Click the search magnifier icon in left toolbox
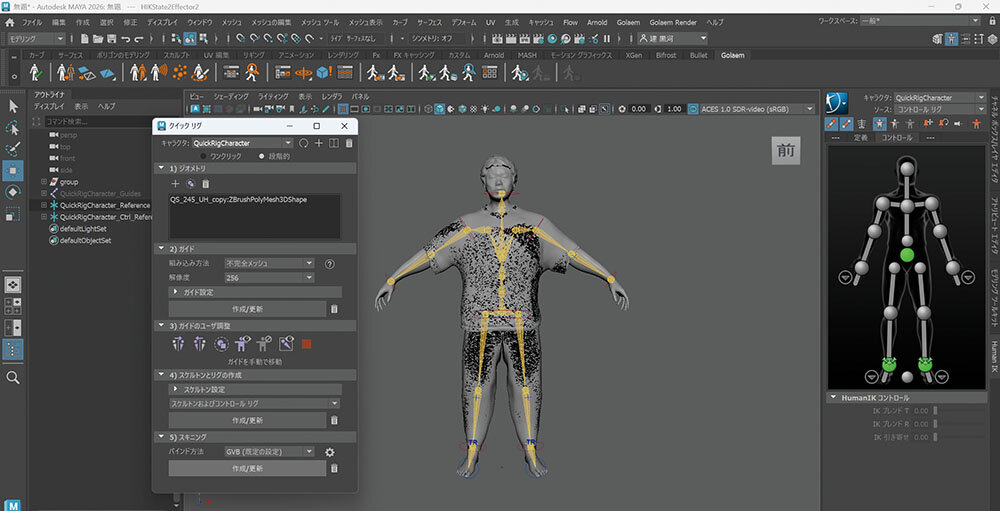 tap(13, 378)
